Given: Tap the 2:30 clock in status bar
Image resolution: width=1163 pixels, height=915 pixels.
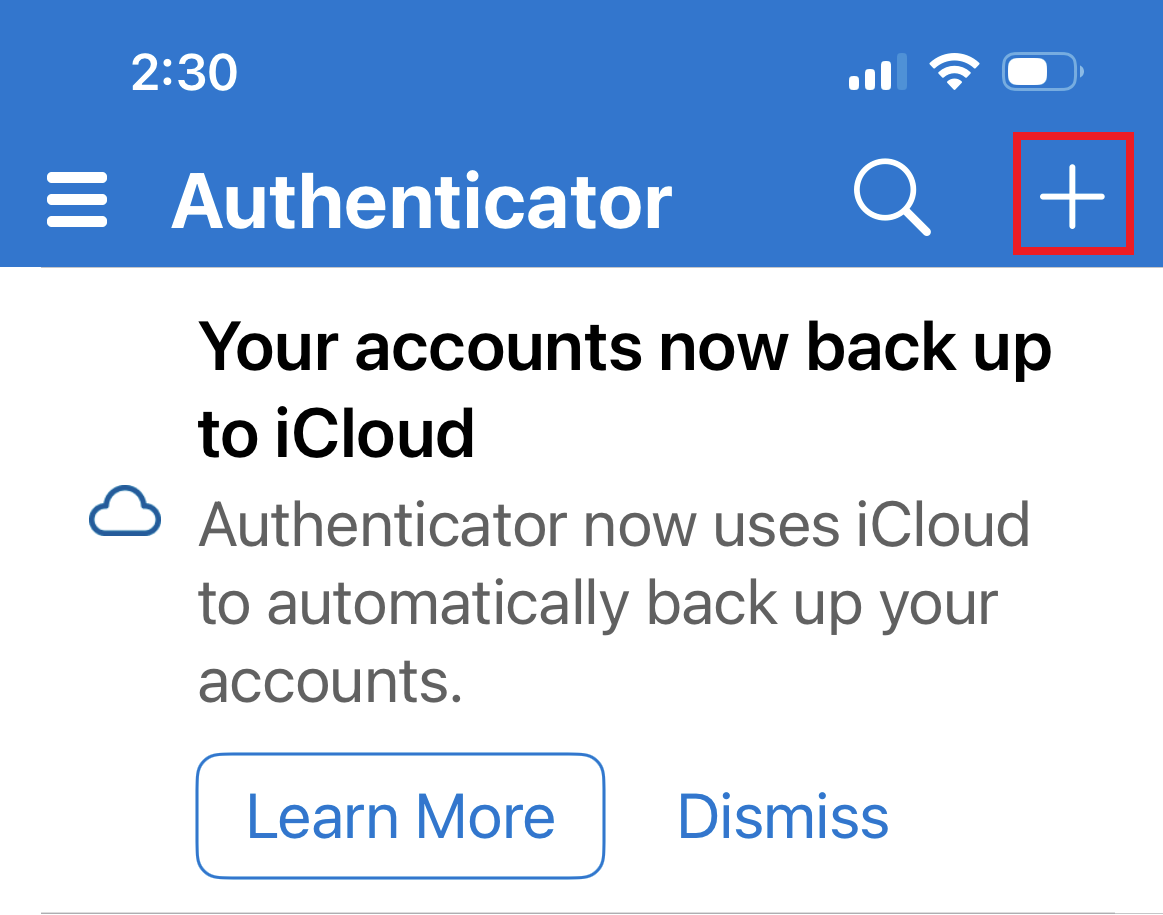Looking at the screenshot, I should (x=184, y=73).
